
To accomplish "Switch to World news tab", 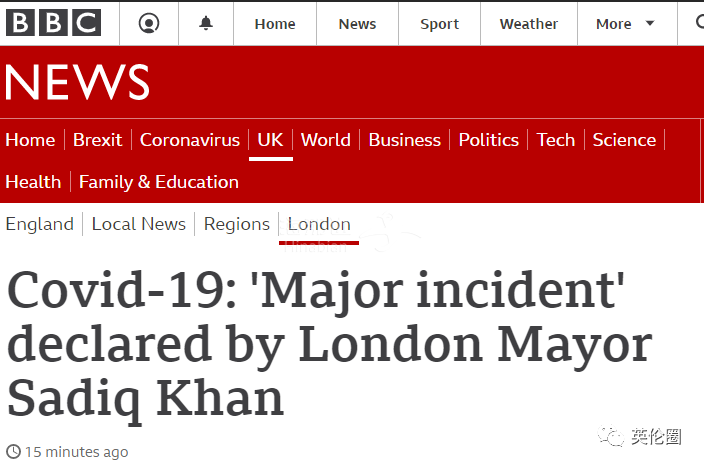I will pos(326,140).
